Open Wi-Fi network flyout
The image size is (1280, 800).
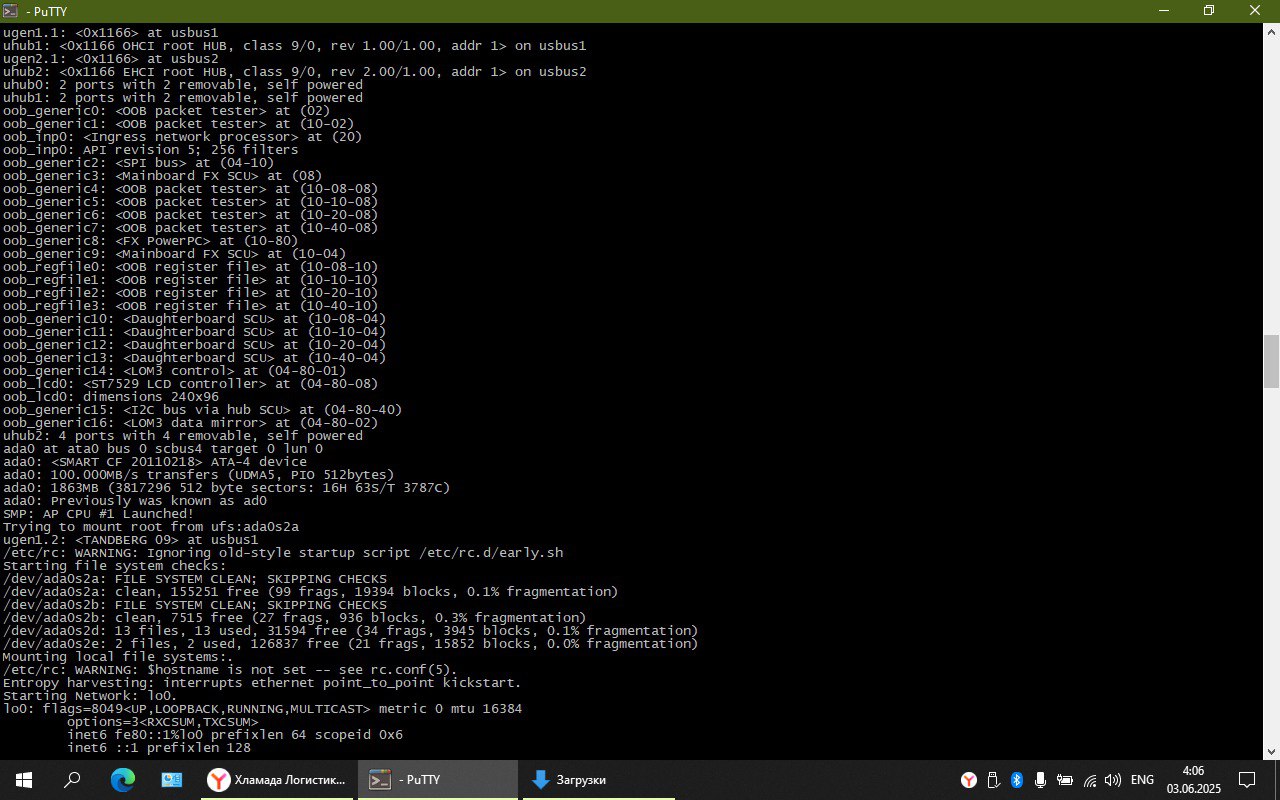point(1090,780)
